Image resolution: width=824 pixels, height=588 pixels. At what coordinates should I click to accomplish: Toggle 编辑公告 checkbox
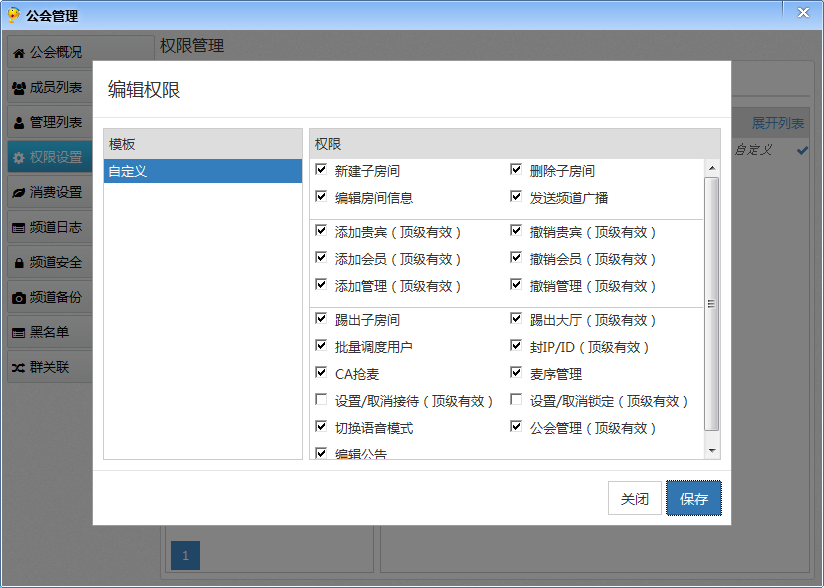coord(321,453)
